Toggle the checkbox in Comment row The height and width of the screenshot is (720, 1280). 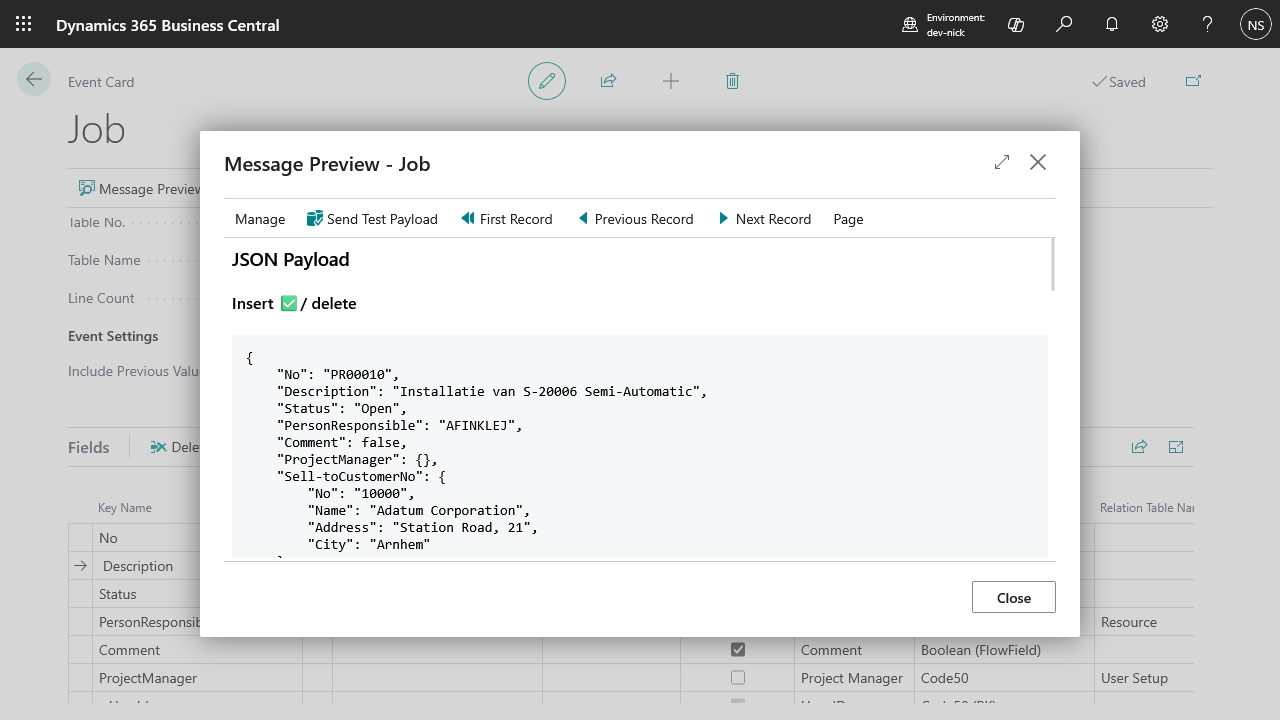[738, 650]
